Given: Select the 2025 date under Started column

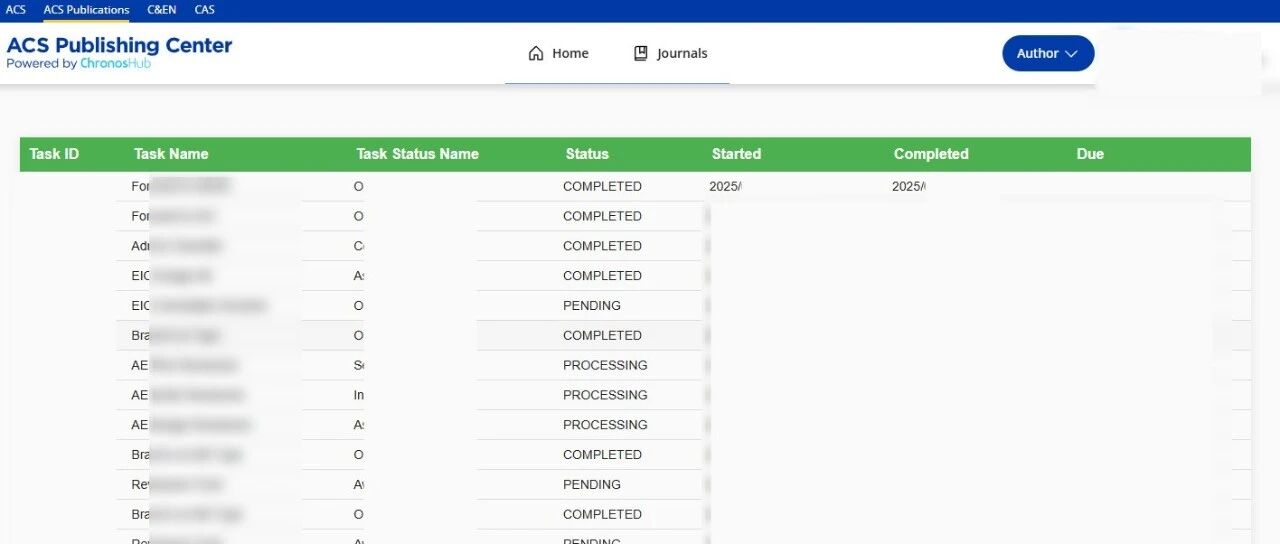Looking at the screenshot, I should tap(725, 186).
